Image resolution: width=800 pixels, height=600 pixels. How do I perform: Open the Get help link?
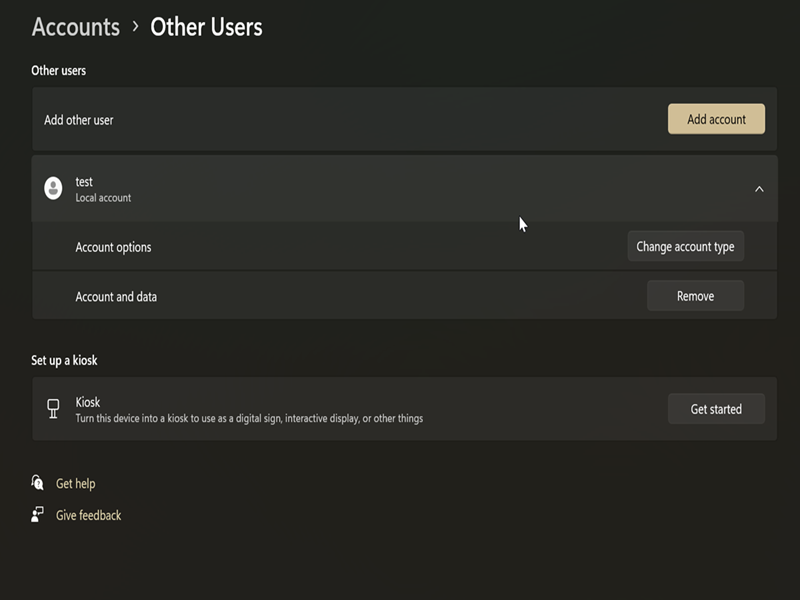[75, 484]
